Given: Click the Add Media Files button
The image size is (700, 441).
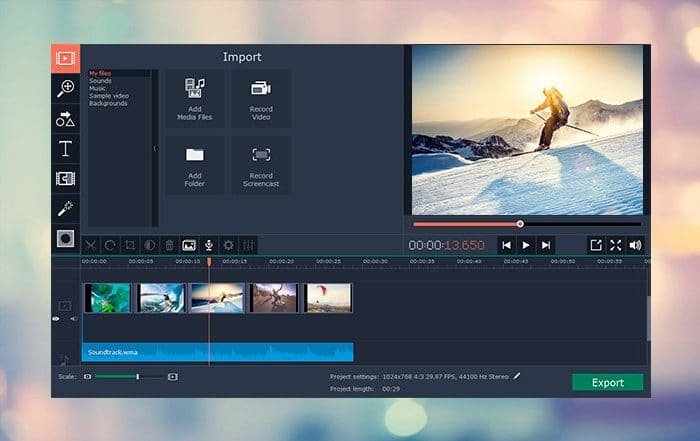Looking at the screenshot, I should pos(195,98).
